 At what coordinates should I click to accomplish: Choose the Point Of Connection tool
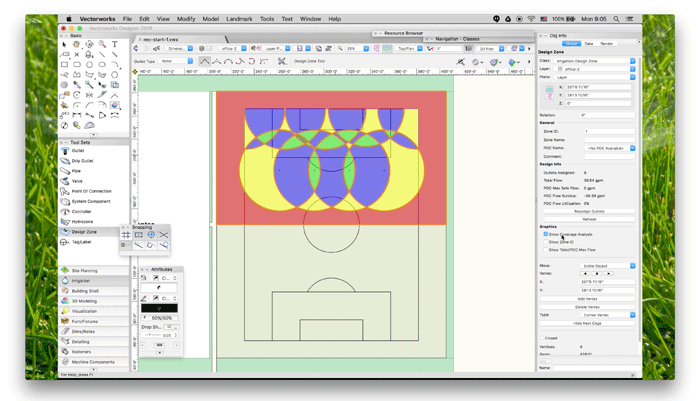(x=91, y=191)
